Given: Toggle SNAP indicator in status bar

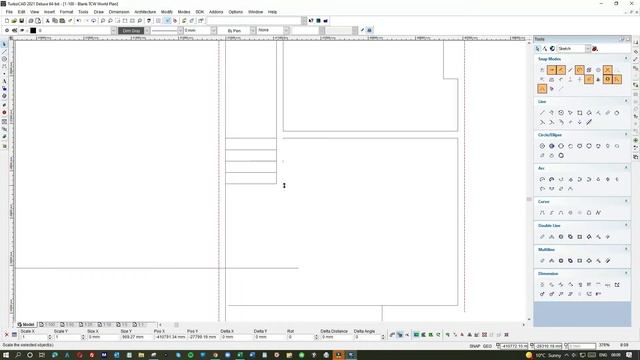Looking at the screenshot, I should click(474, 346).
